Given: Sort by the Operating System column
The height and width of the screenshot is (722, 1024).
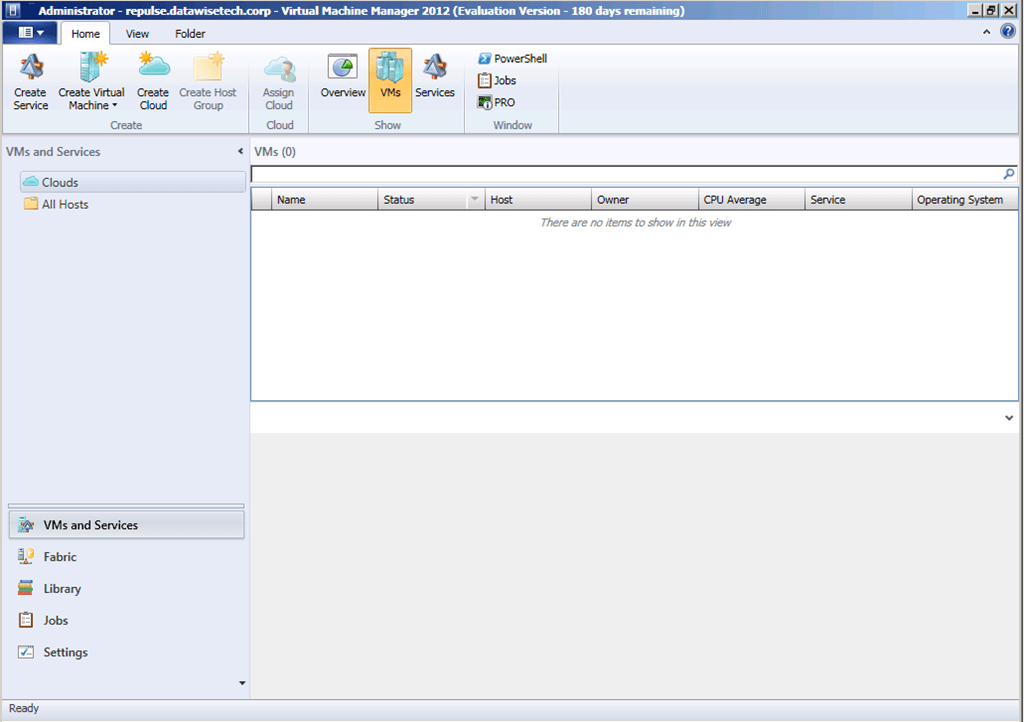Looking at the screenshot, I should (x=965, y=200).
